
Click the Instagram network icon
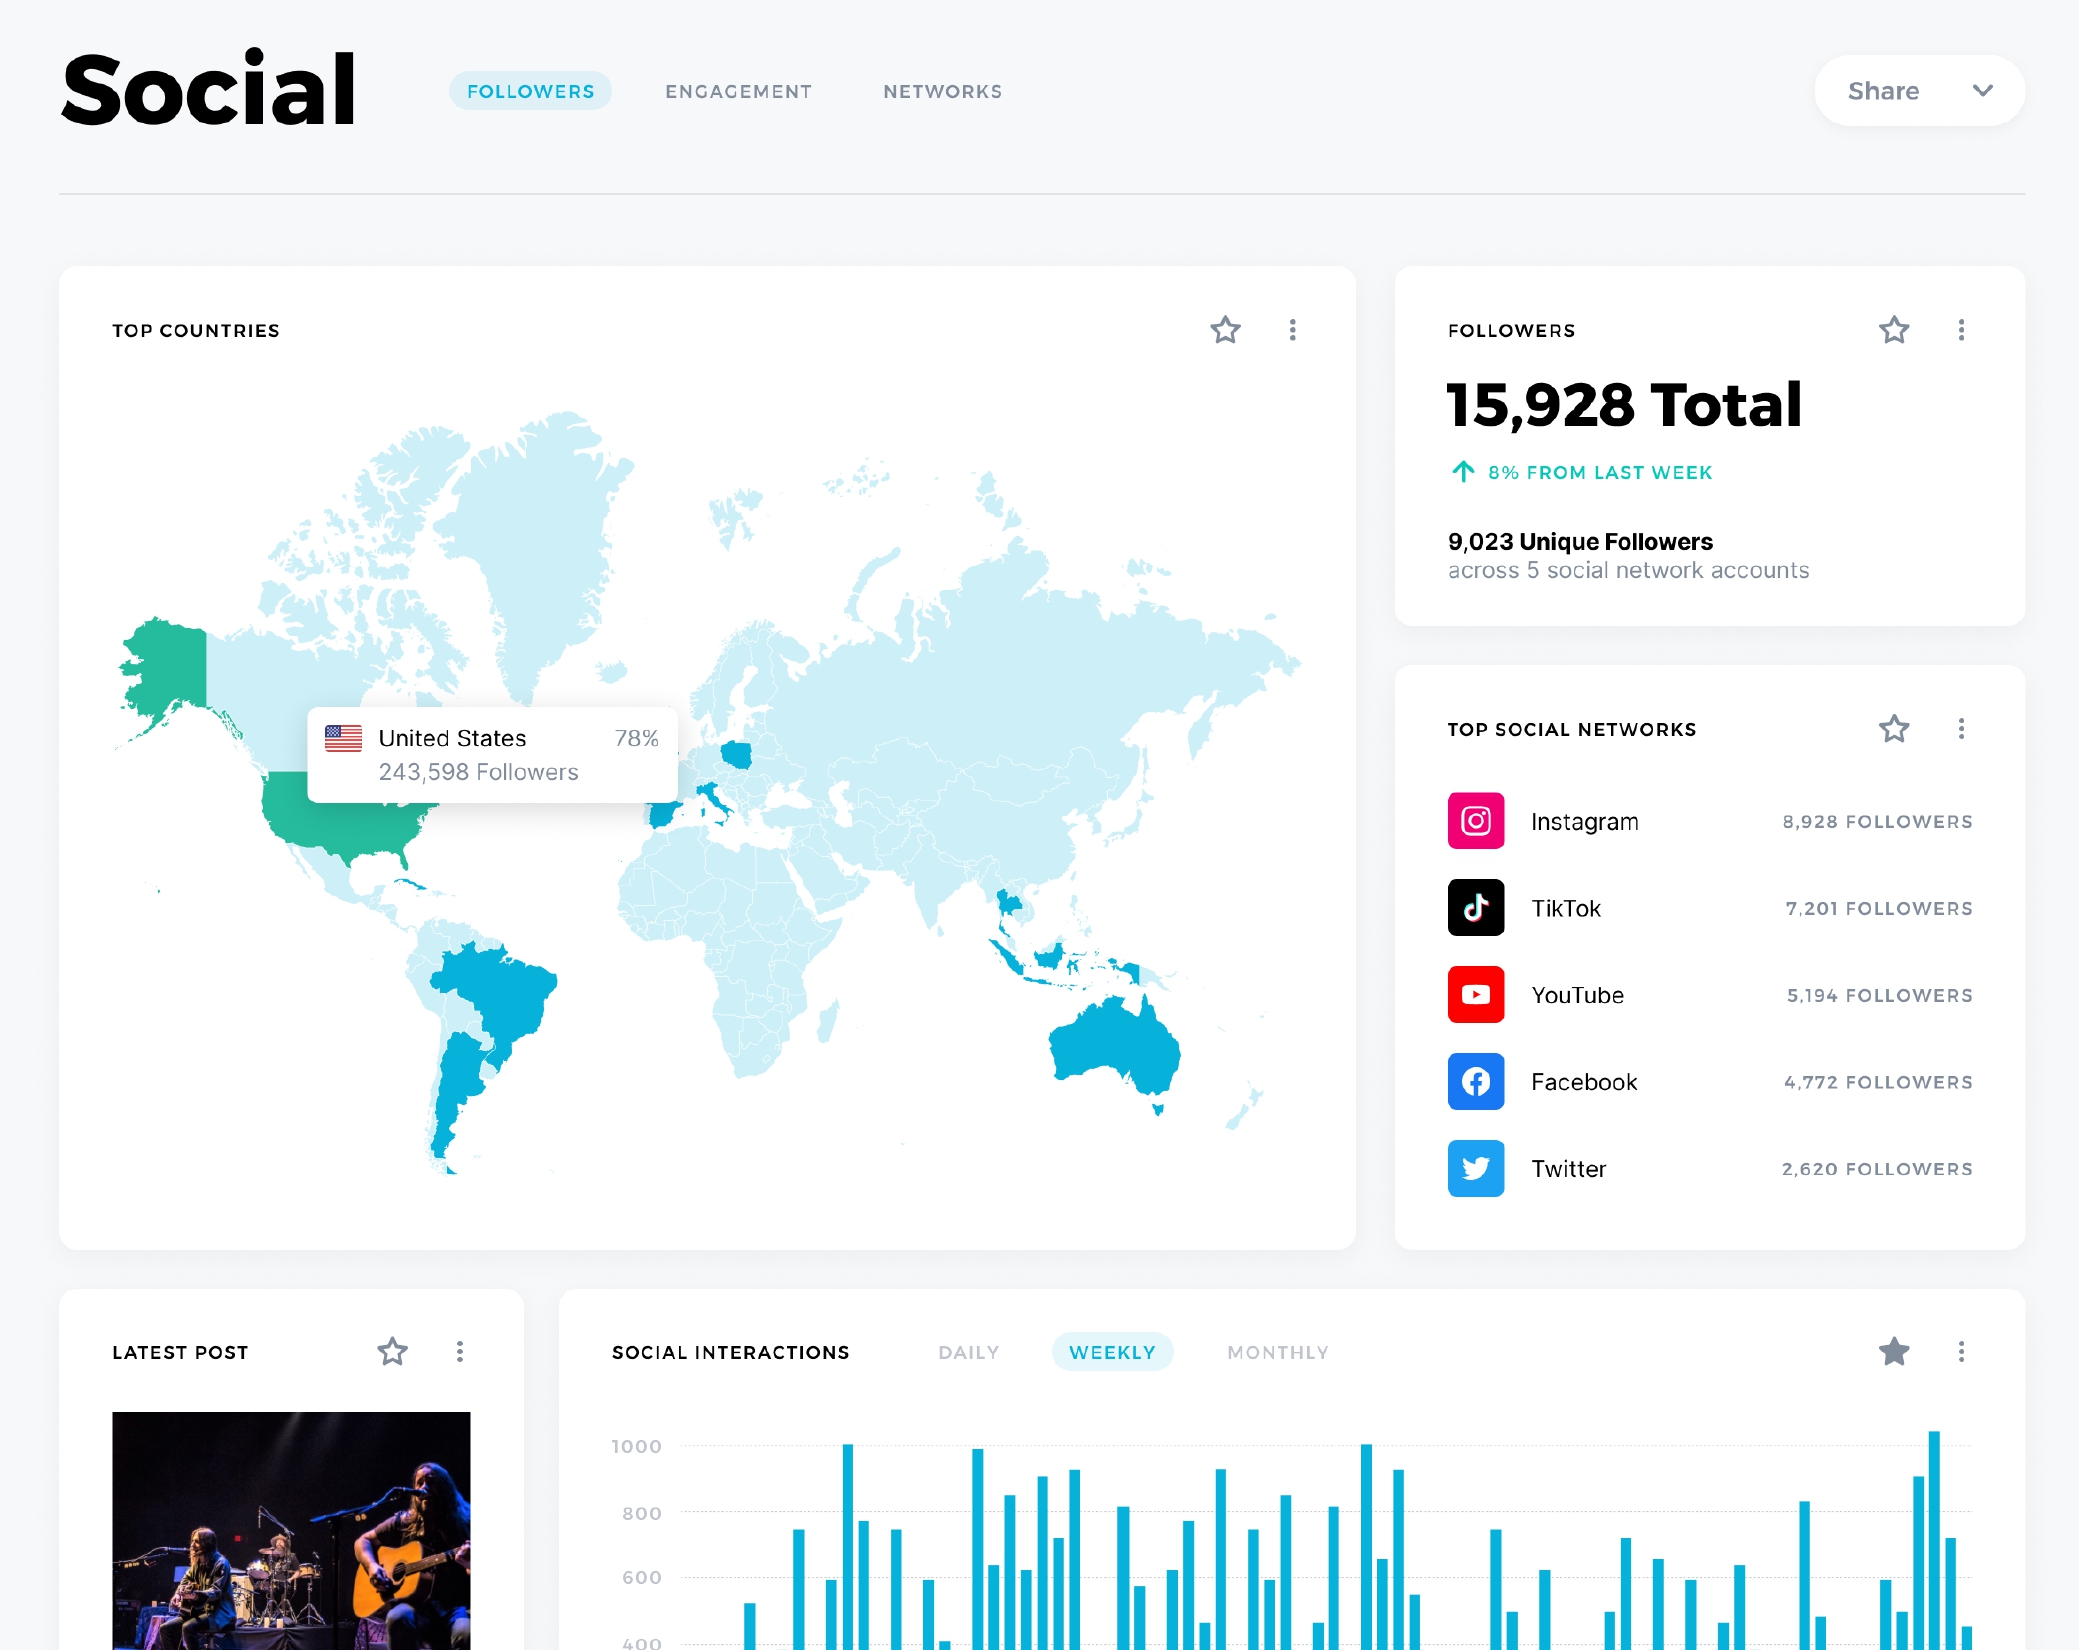tap(1475, 821)
